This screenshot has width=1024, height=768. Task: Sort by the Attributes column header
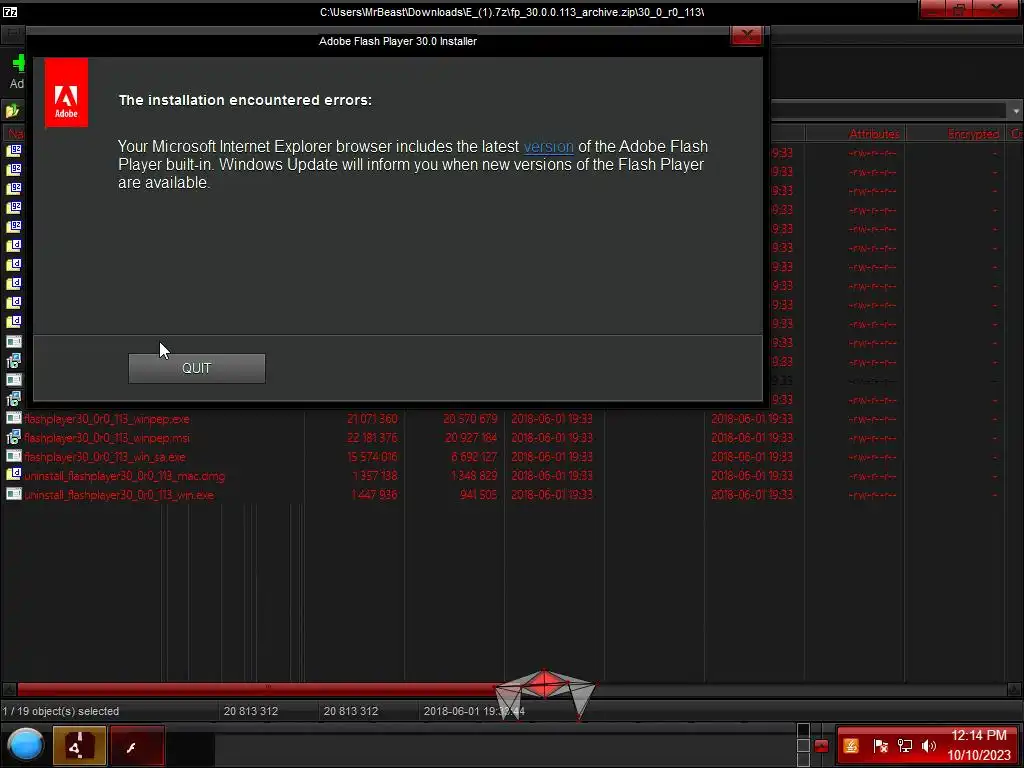(874, 133)
